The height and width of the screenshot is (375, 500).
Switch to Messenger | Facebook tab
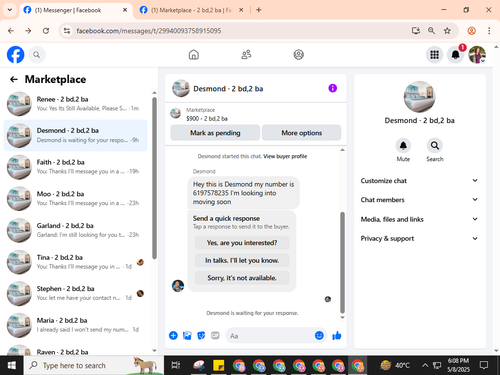(75, 10)
